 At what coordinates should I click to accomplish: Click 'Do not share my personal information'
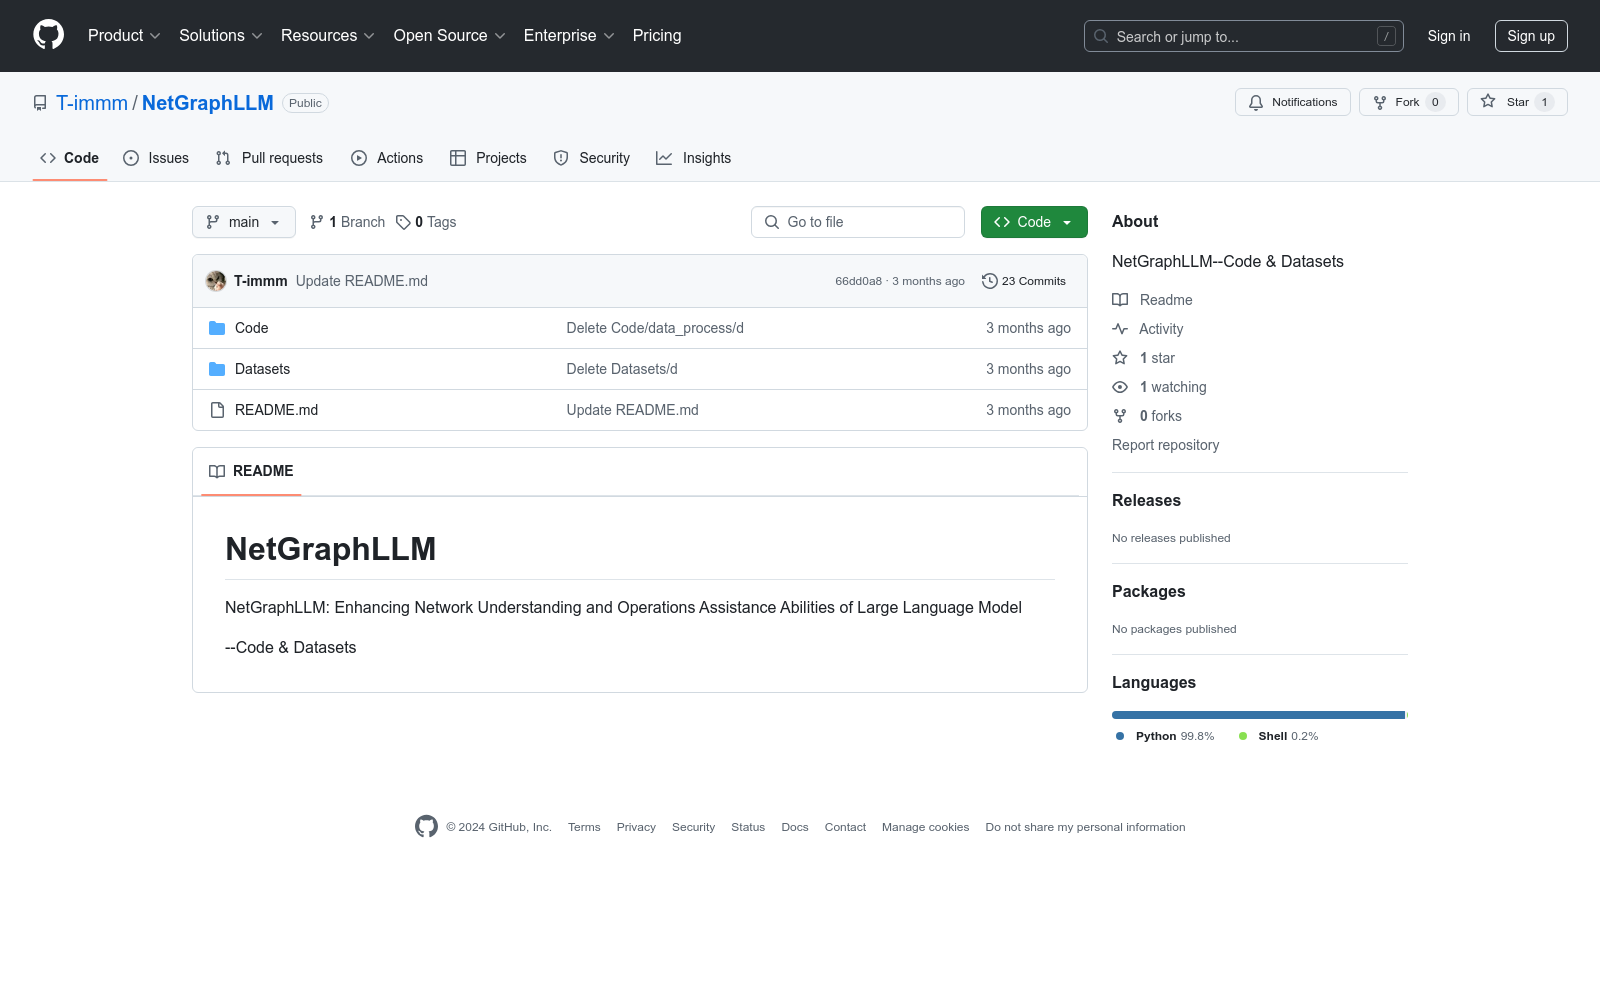[x=1085, y=827]
